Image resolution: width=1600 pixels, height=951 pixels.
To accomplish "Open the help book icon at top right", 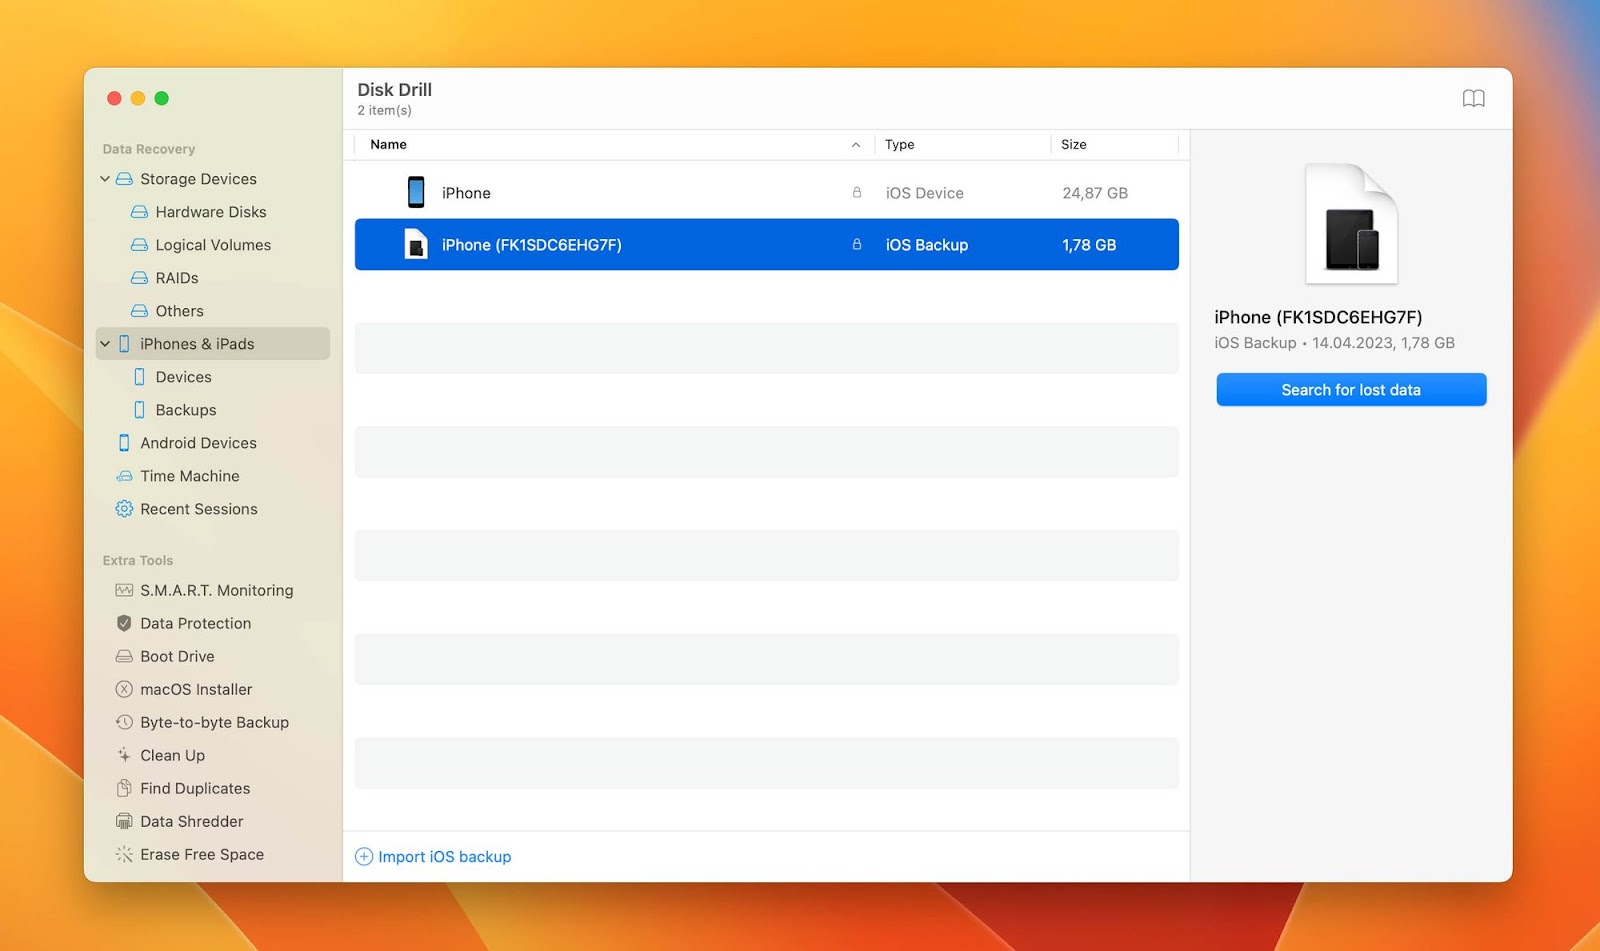I will pyautogui.click(x=1473, y=98).
